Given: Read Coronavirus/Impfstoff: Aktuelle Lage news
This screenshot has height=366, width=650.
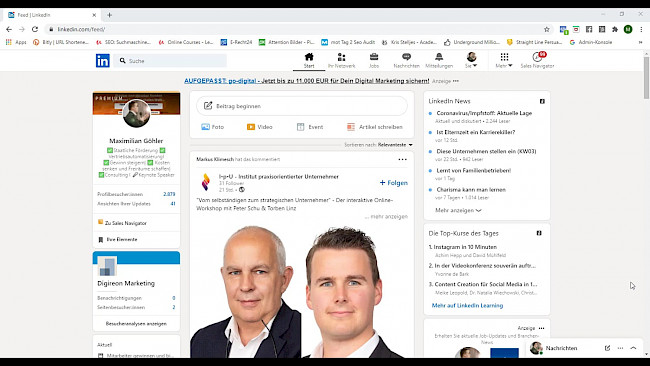Looking at the screenshot, I should 484,113.
